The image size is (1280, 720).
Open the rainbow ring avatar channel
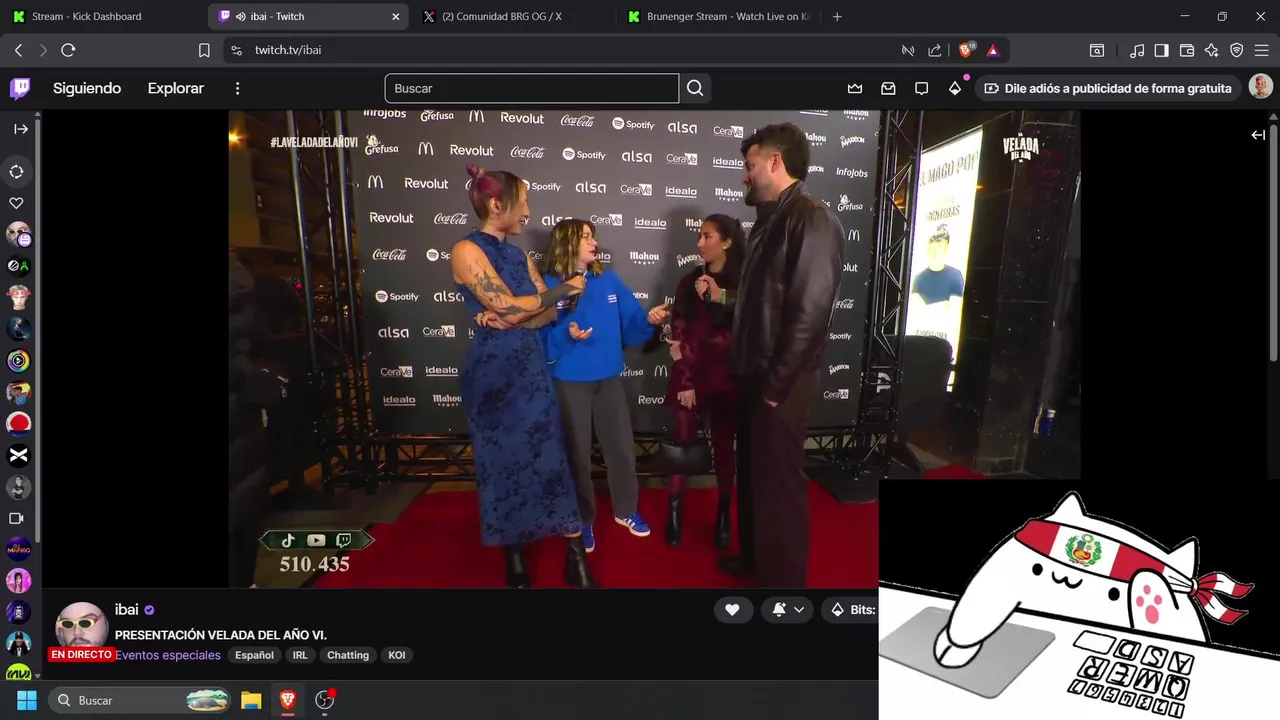18,360
